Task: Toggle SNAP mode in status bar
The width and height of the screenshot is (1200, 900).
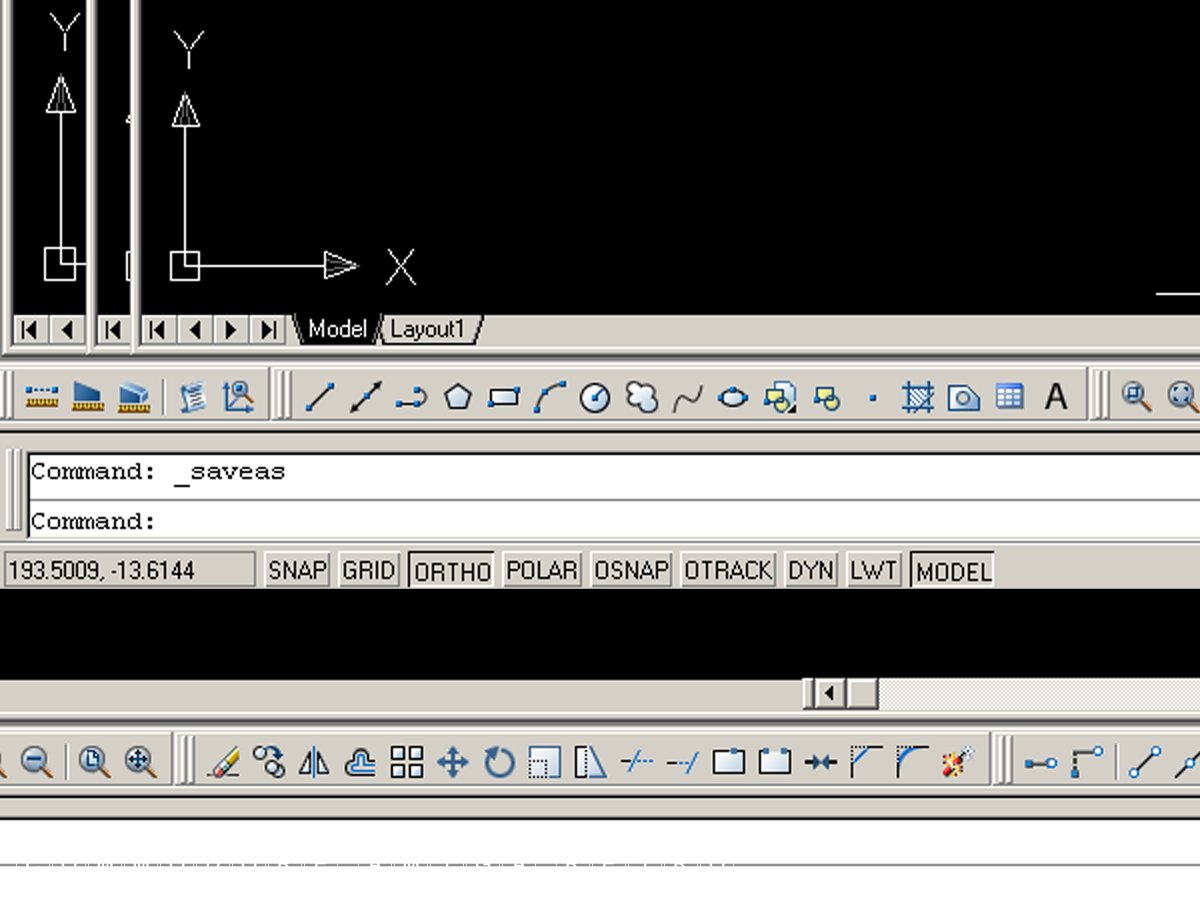Action: pos(297,570)
